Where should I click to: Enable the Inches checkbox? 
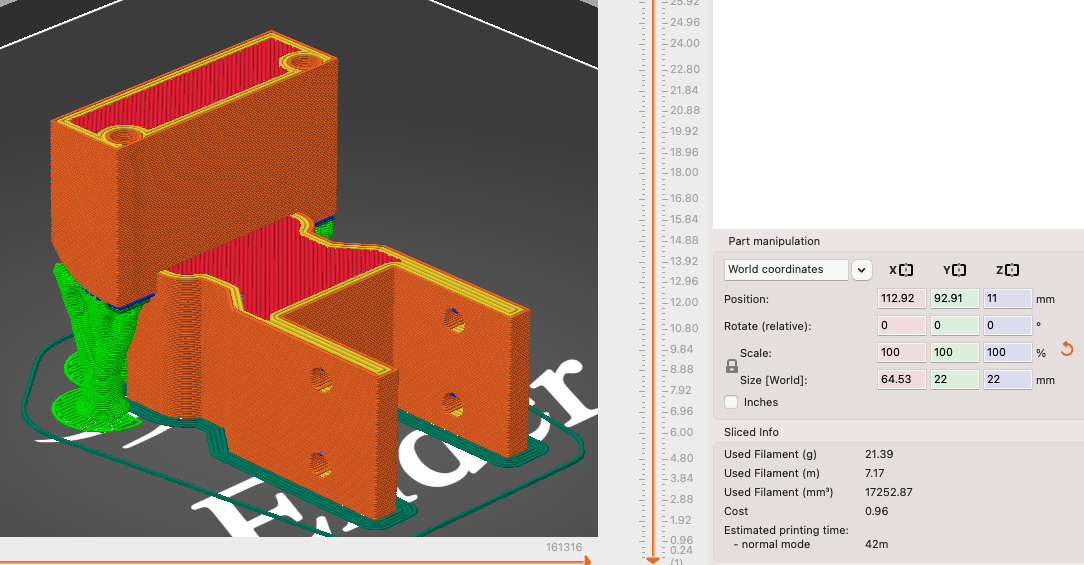(731, 402)
